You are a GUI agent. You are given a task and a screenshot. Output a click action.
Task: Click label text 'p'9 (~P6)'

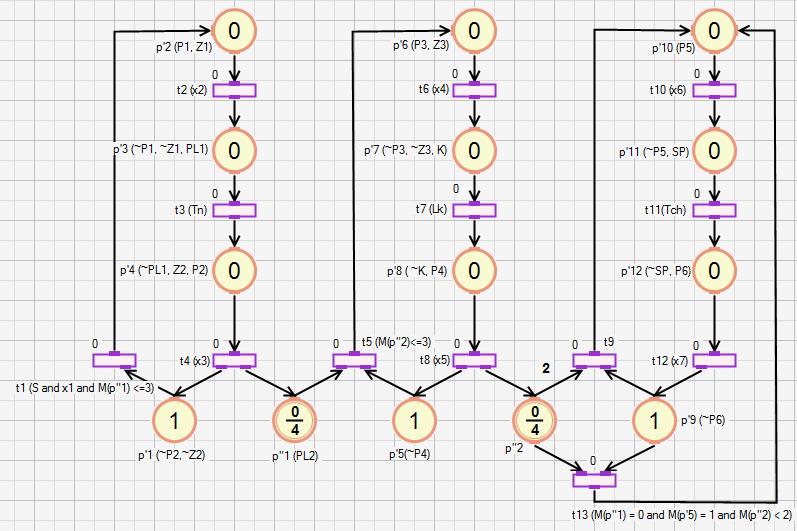click(x=702, y=420)
